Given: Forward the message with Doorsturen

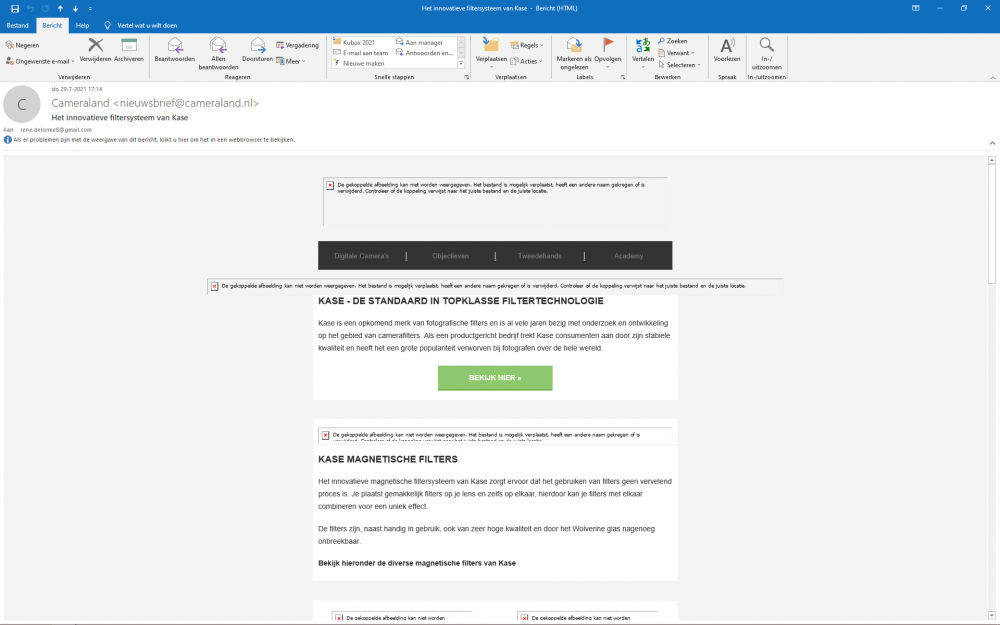Looking at the screenshot, I should [258, 50].
